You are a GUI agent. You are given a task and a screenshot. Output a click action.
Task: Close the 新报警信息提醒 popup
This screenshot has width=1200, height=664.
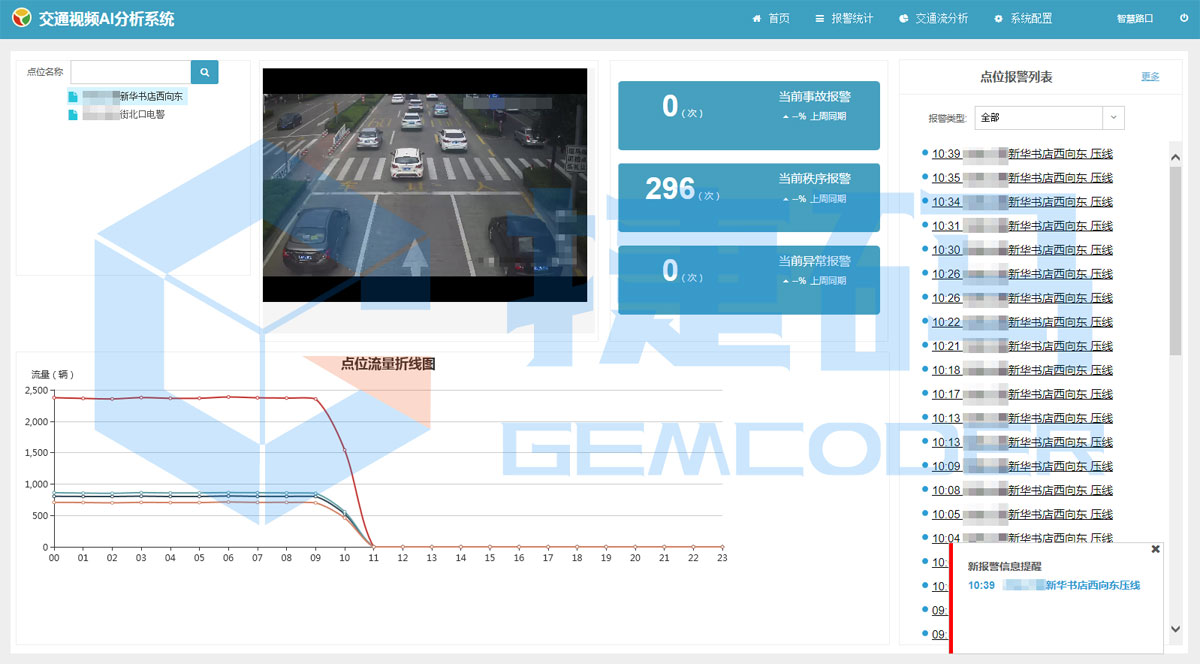tap(1156, 549)
